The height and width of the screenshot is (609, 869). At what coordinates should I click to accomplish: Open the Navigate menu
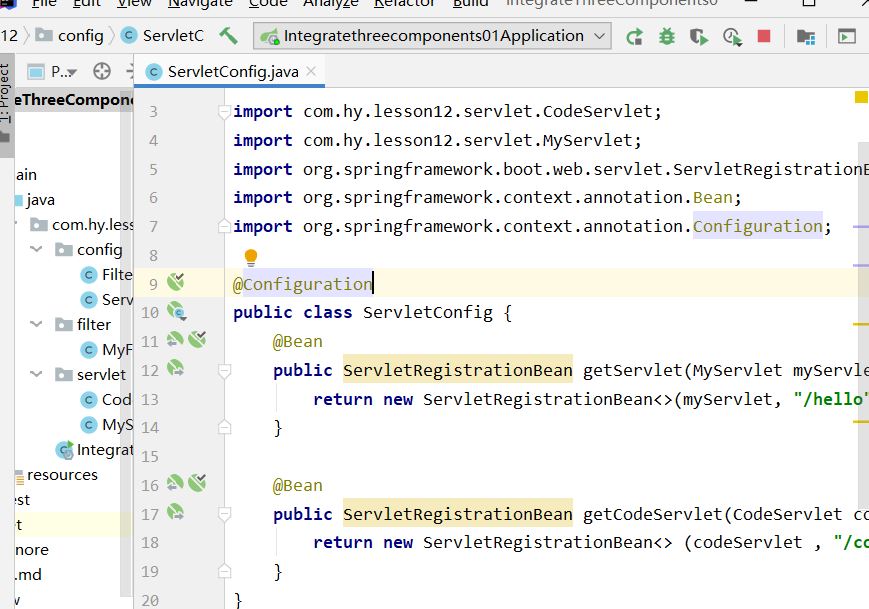coord(200,3)
